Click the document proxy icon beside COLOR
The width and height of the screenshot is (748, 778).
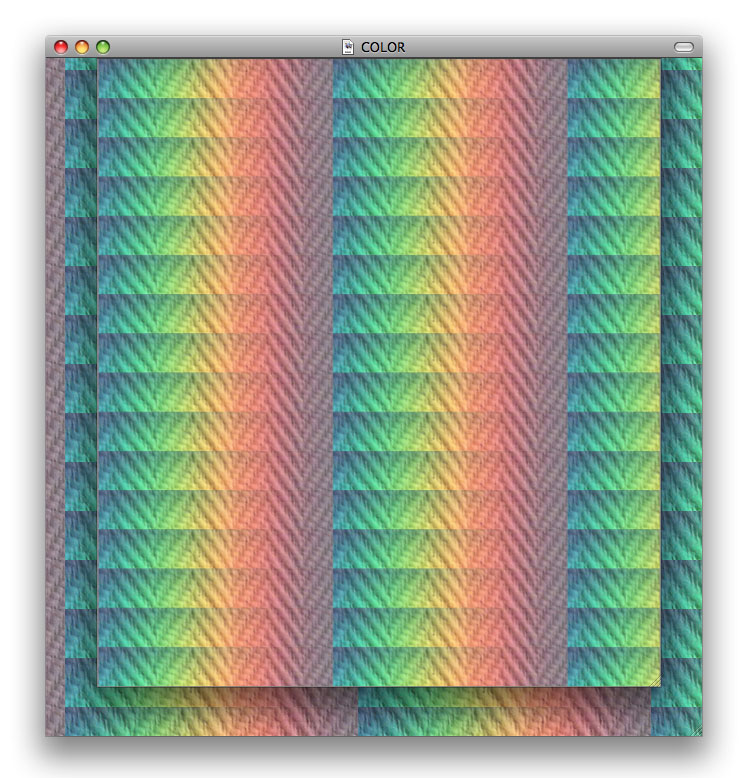coord(348,47)
